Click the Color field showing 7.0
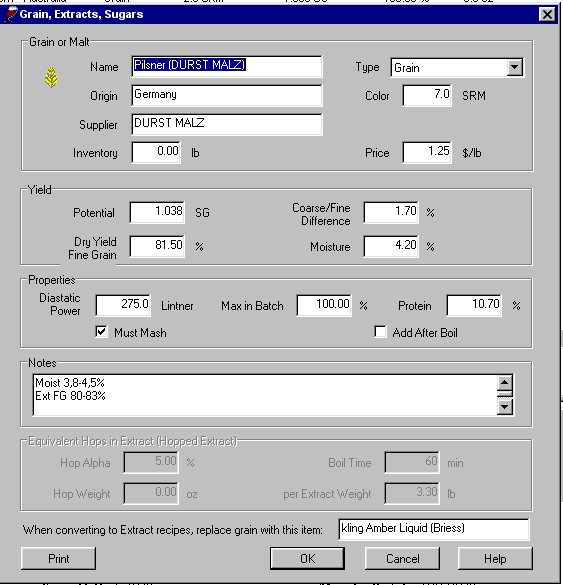The image size is (563, 585). tap(427, 96)
